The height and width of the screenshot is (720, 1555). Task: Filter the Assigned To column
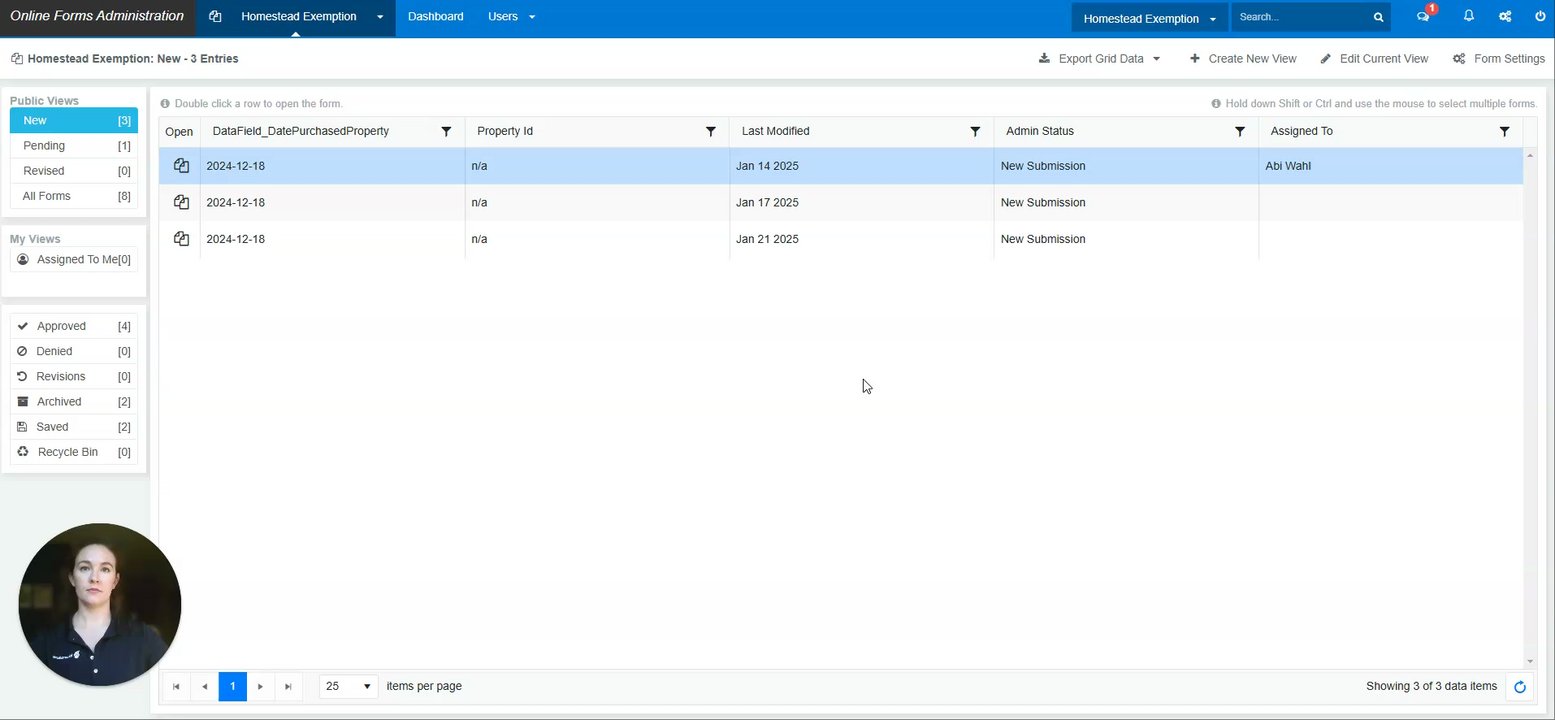pos(1504,131)
